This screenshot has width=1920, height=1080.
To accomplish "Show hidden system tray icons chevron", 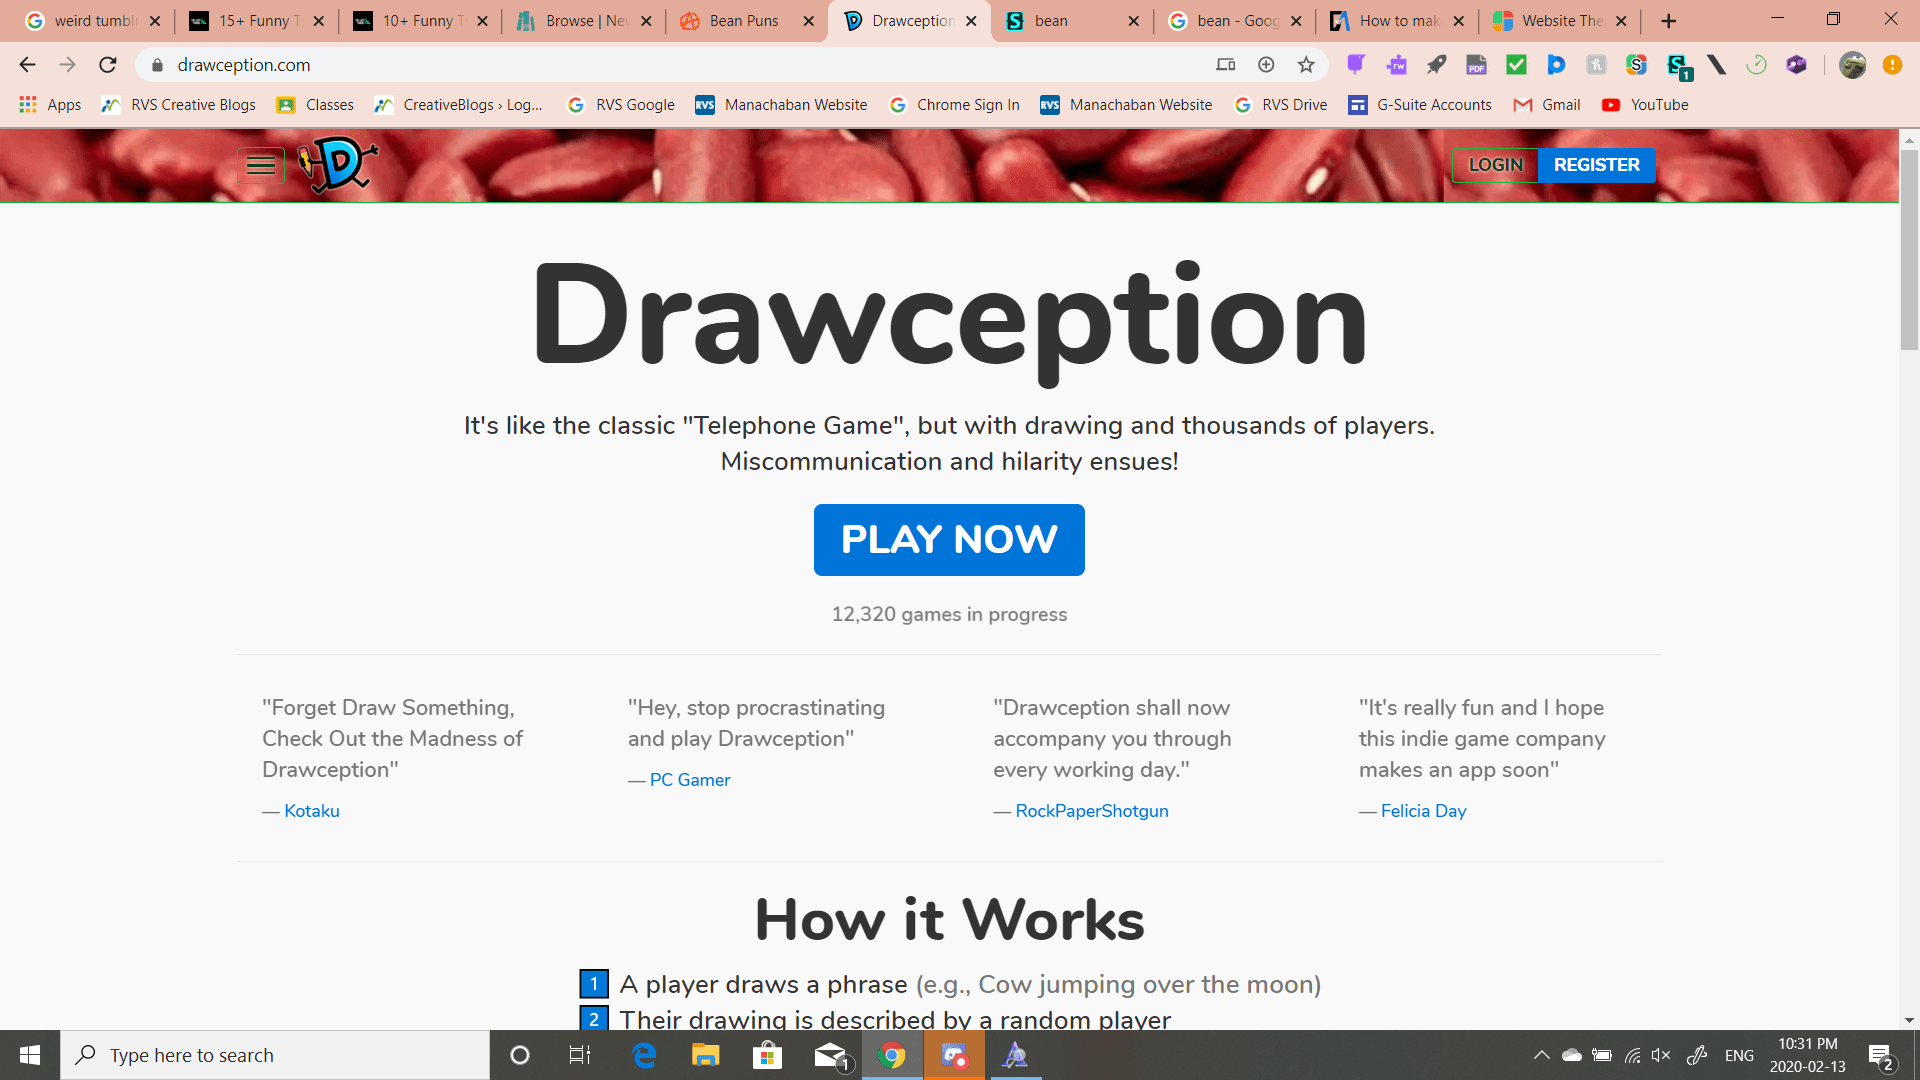I will [1541, 1055].
